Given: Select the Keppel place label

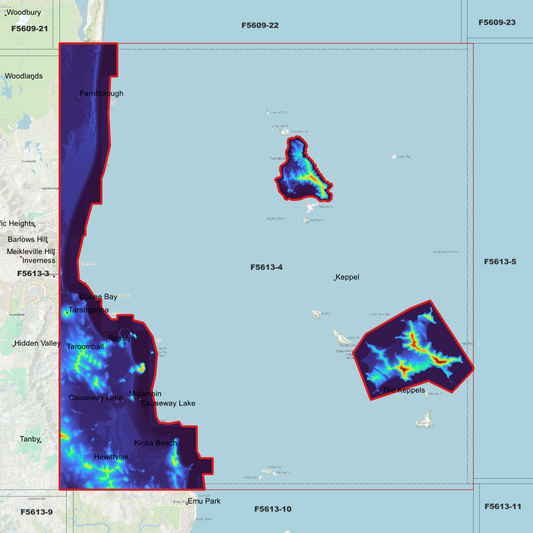Looking at the screenshot, I should [x=347, y=277].
